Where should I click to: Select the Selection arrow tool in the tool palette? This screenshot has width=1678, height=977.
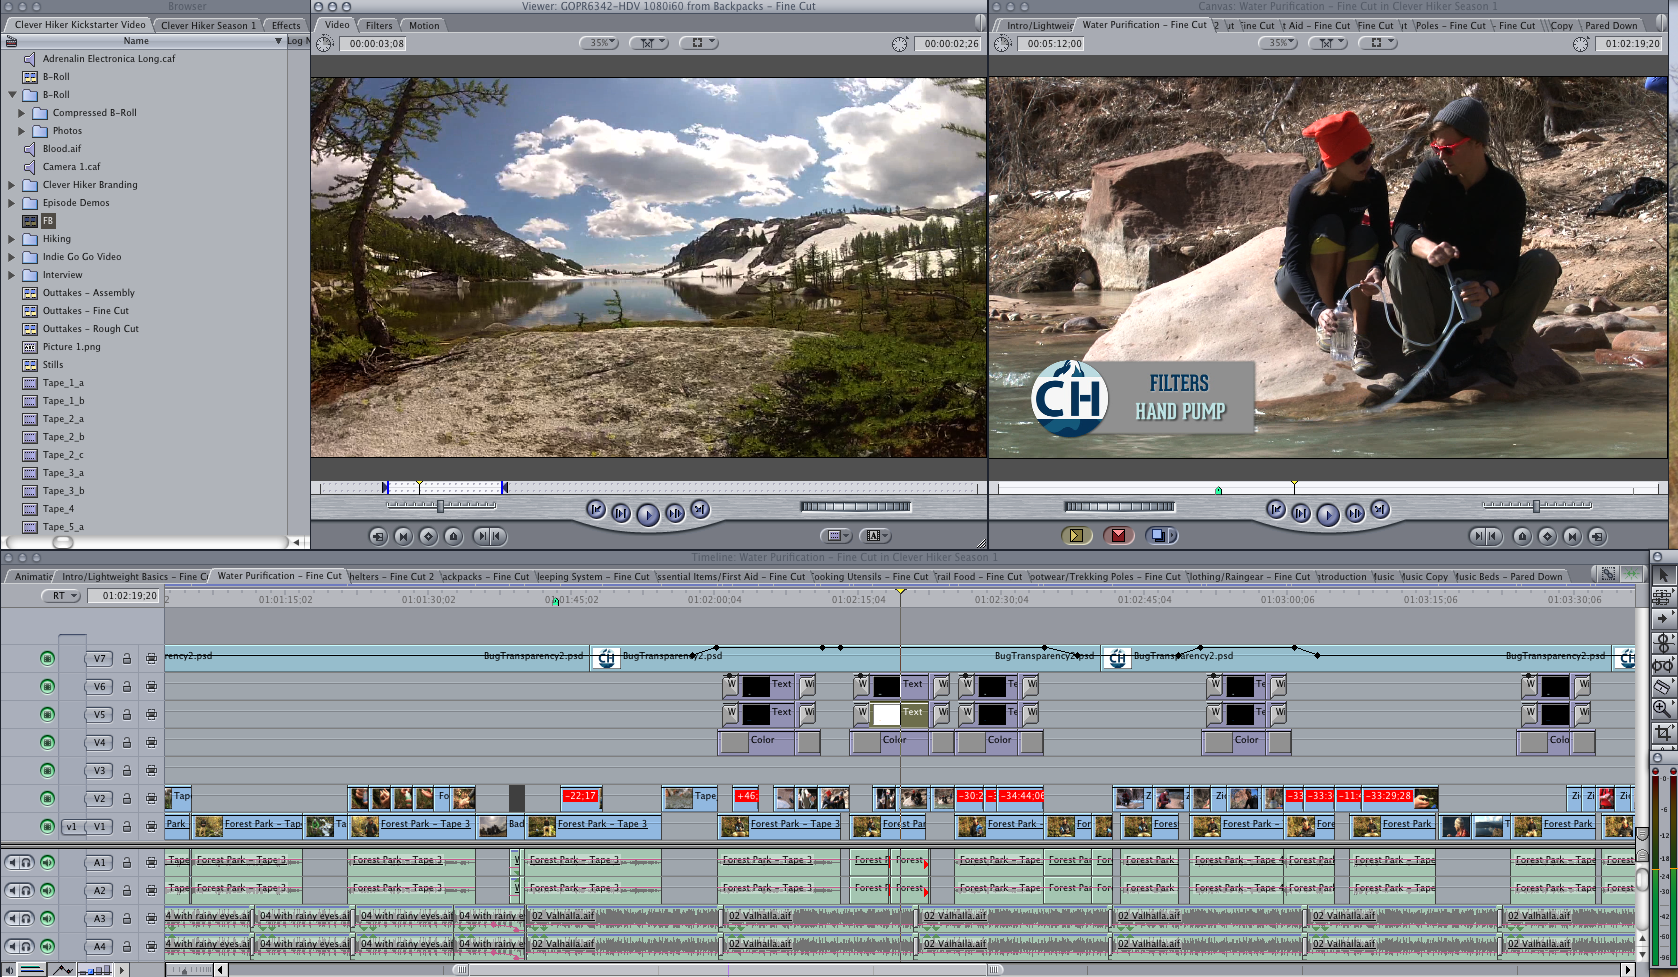tap(1663, 575)
